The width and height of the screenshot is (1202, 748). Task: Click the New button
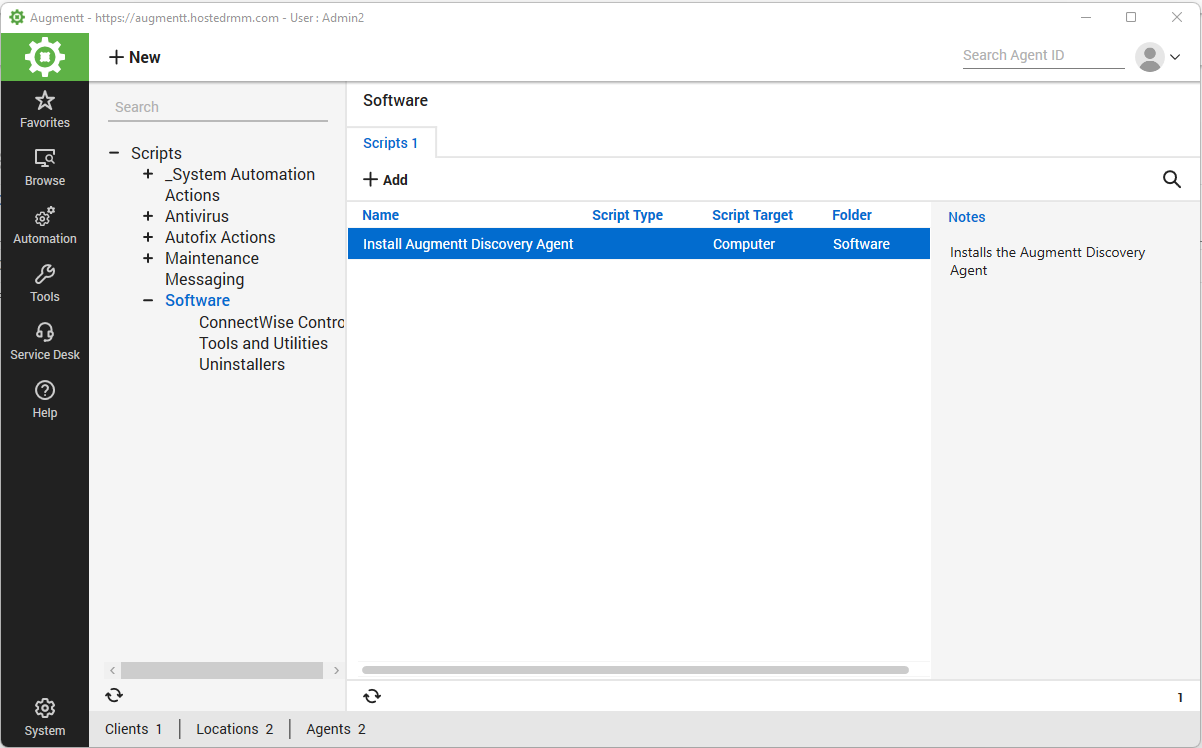tap(135, 57)
